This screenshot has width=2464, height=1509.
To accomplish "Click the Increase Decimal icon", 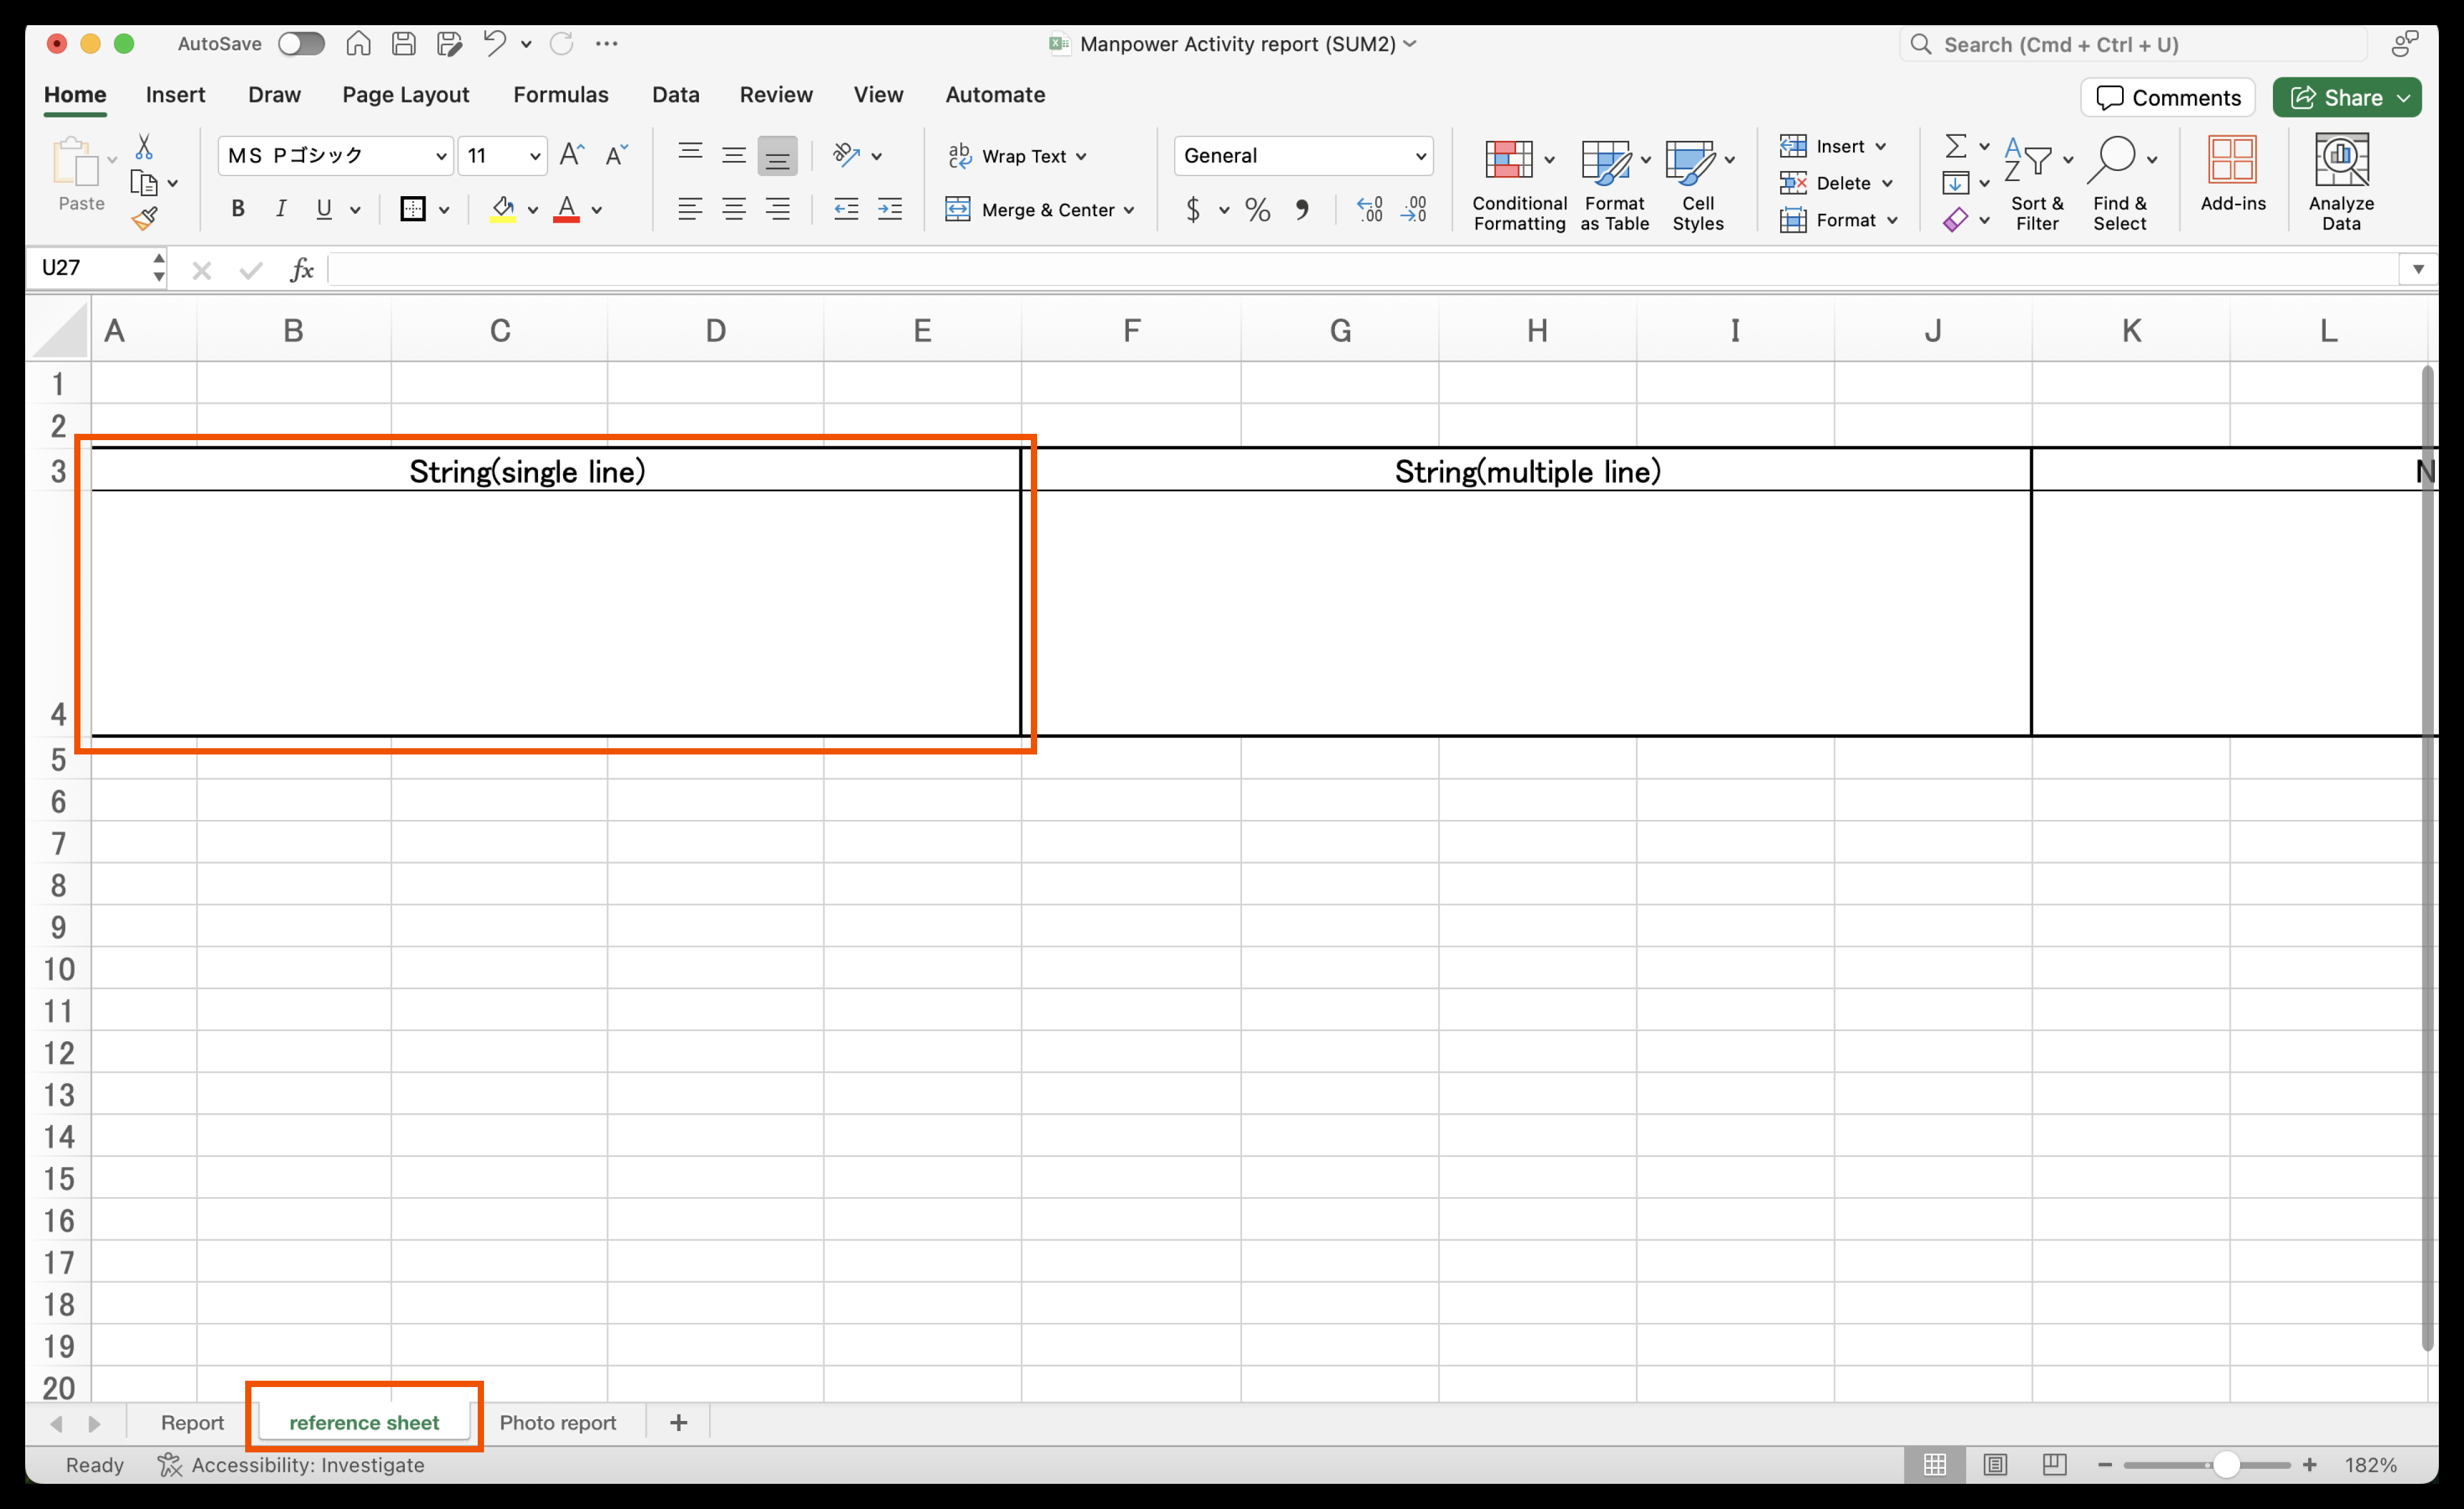I will 1370,209.
